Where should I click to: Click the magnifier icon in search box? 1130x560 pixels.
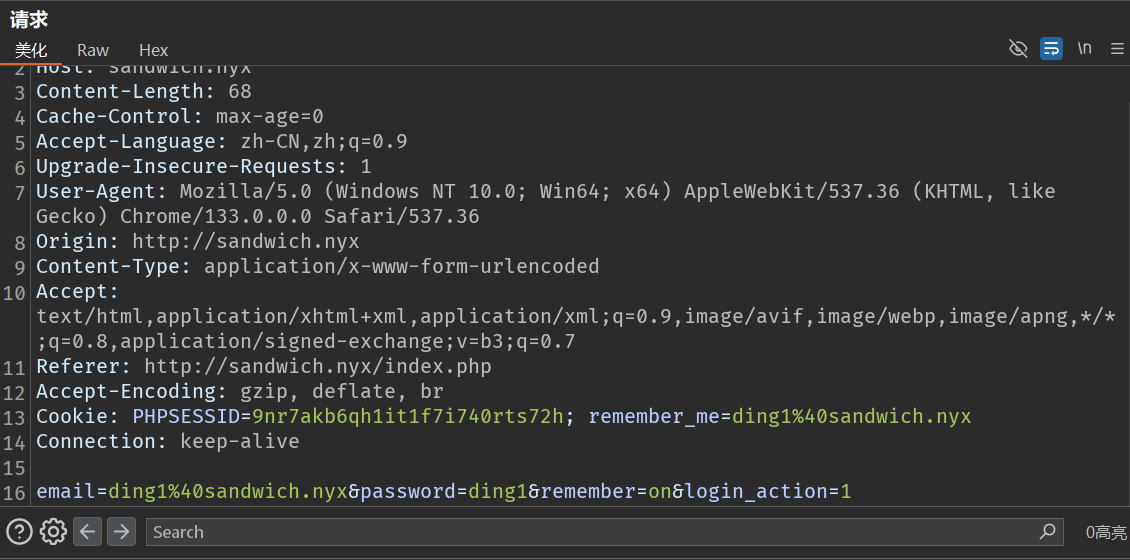click(1047, 531)
